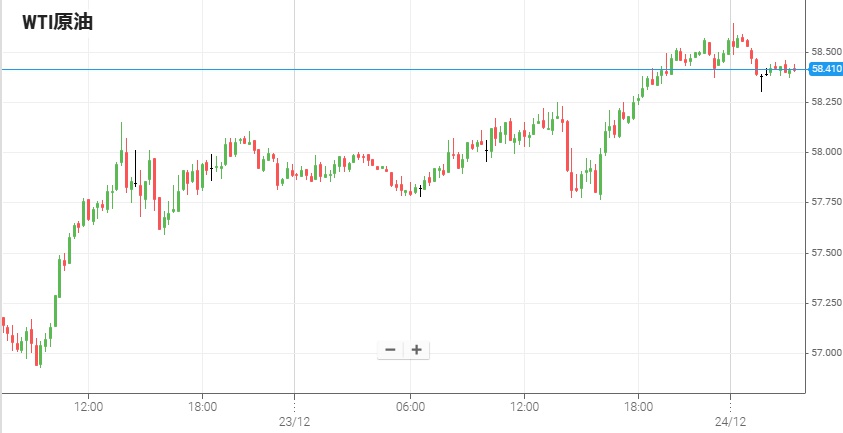Select the 06:00 time axis label
843x433 pixels.
(x=411, y=406)
